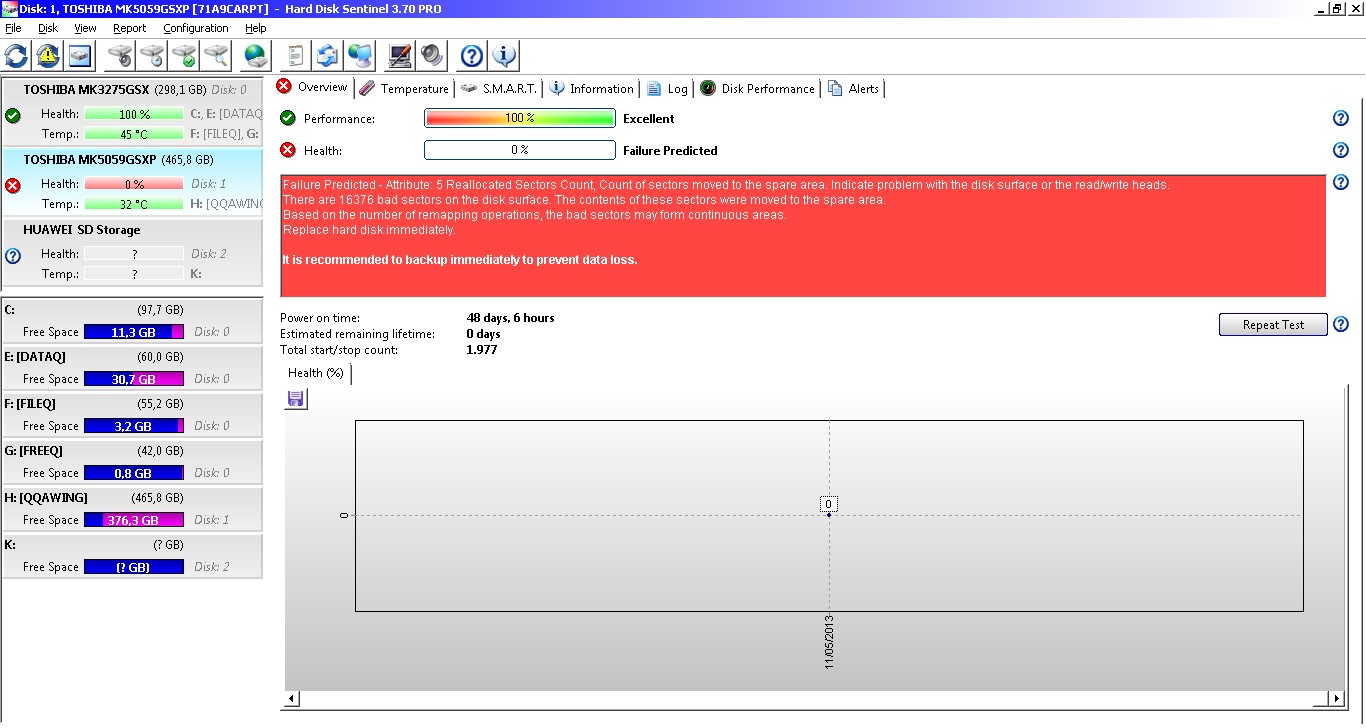Click the 11/05/2013 date label on chart

829,642
